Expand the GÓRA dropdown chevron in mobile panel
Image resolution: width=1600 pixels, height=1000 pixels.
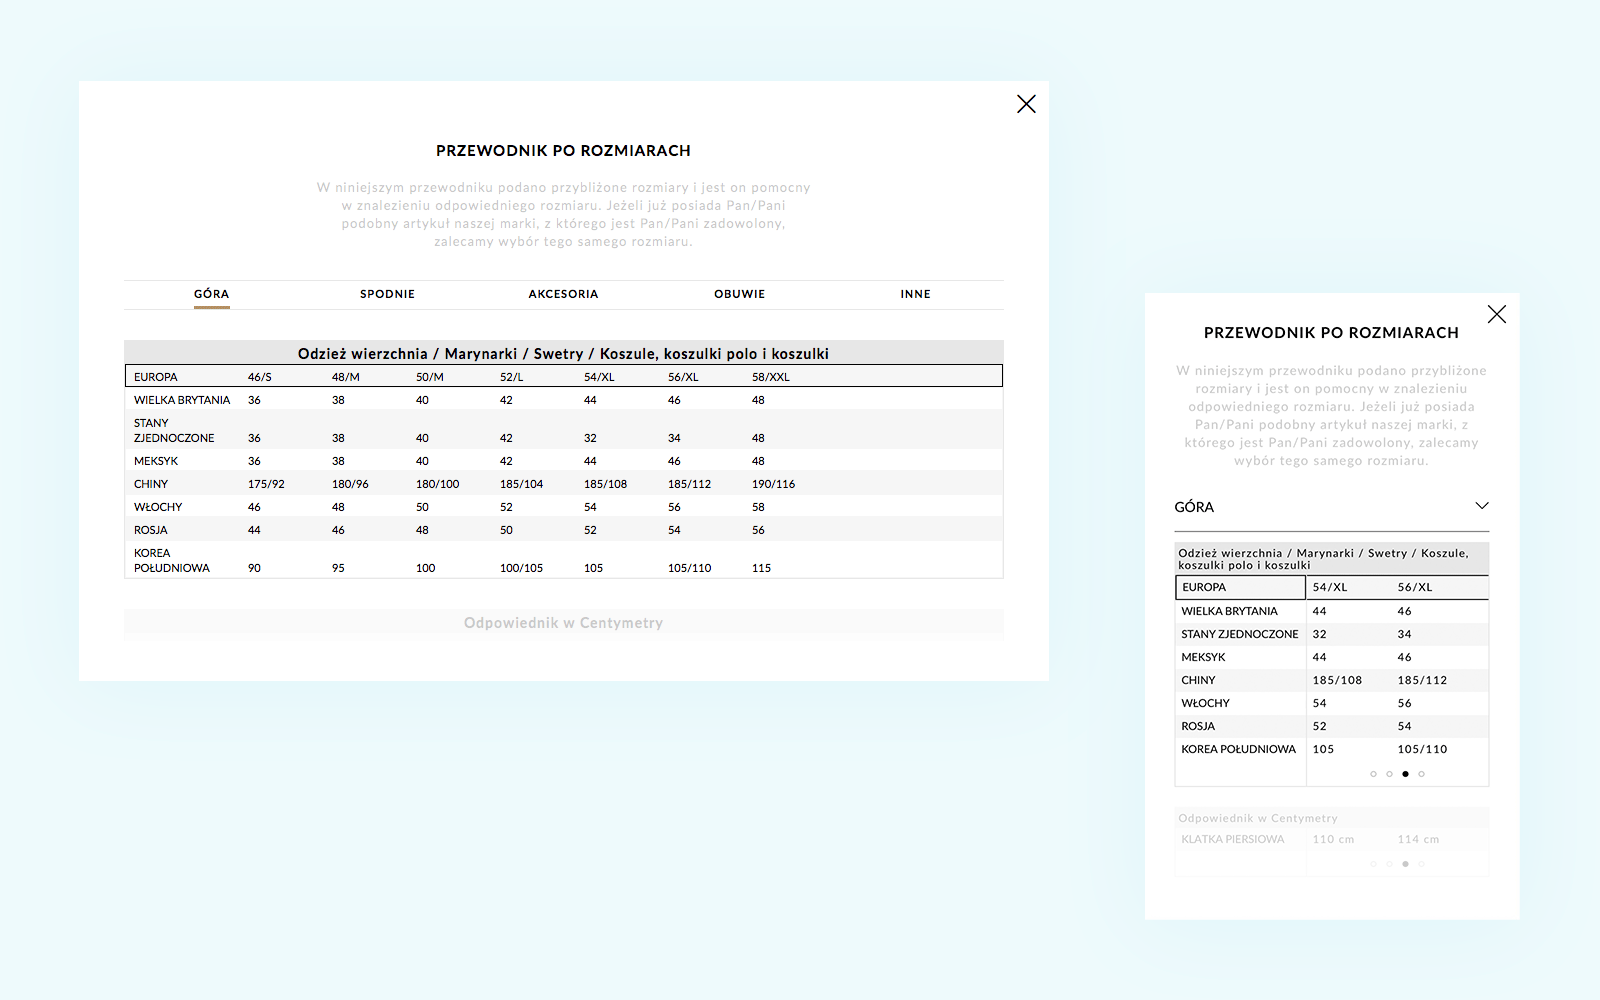click(1482, 506)
